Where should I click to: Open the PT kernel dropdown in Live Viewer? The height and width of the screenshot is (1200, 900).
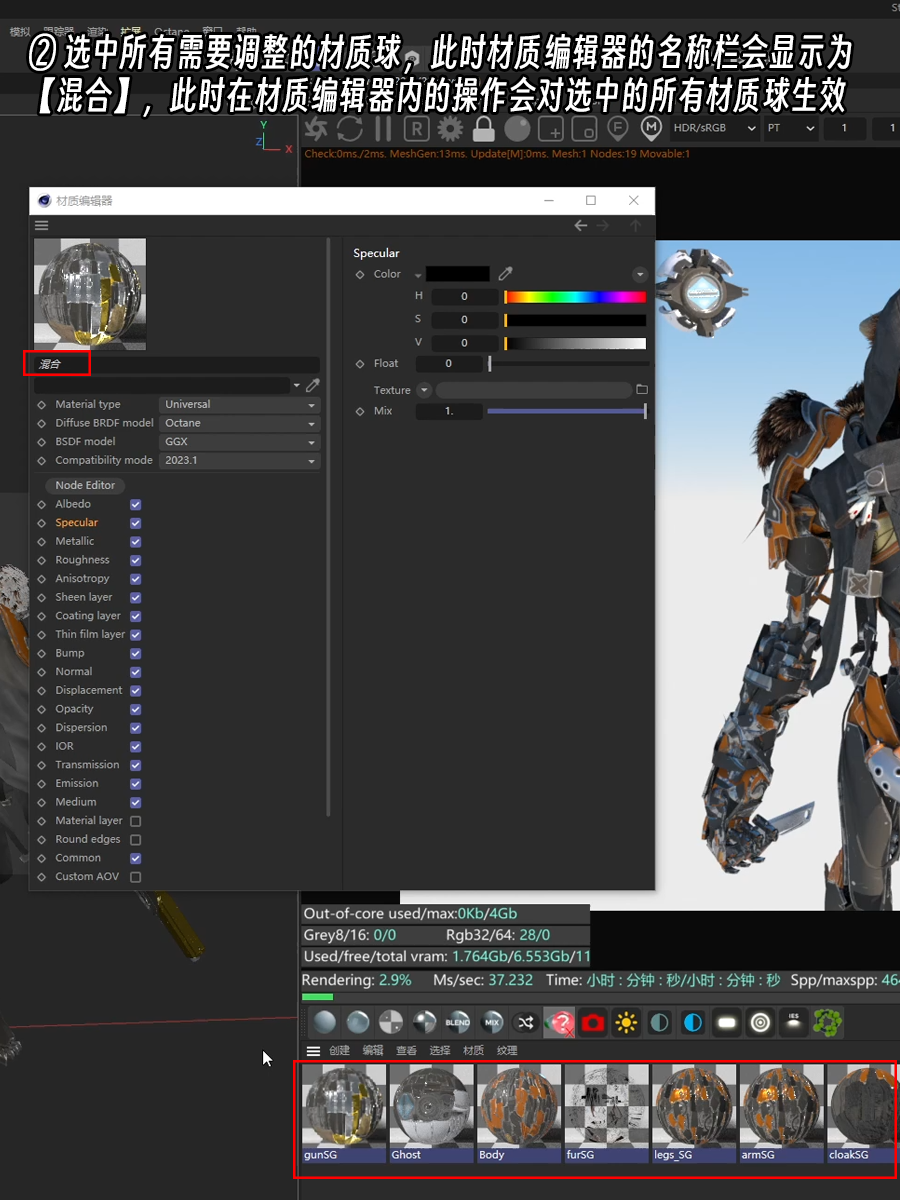point(790,128)
